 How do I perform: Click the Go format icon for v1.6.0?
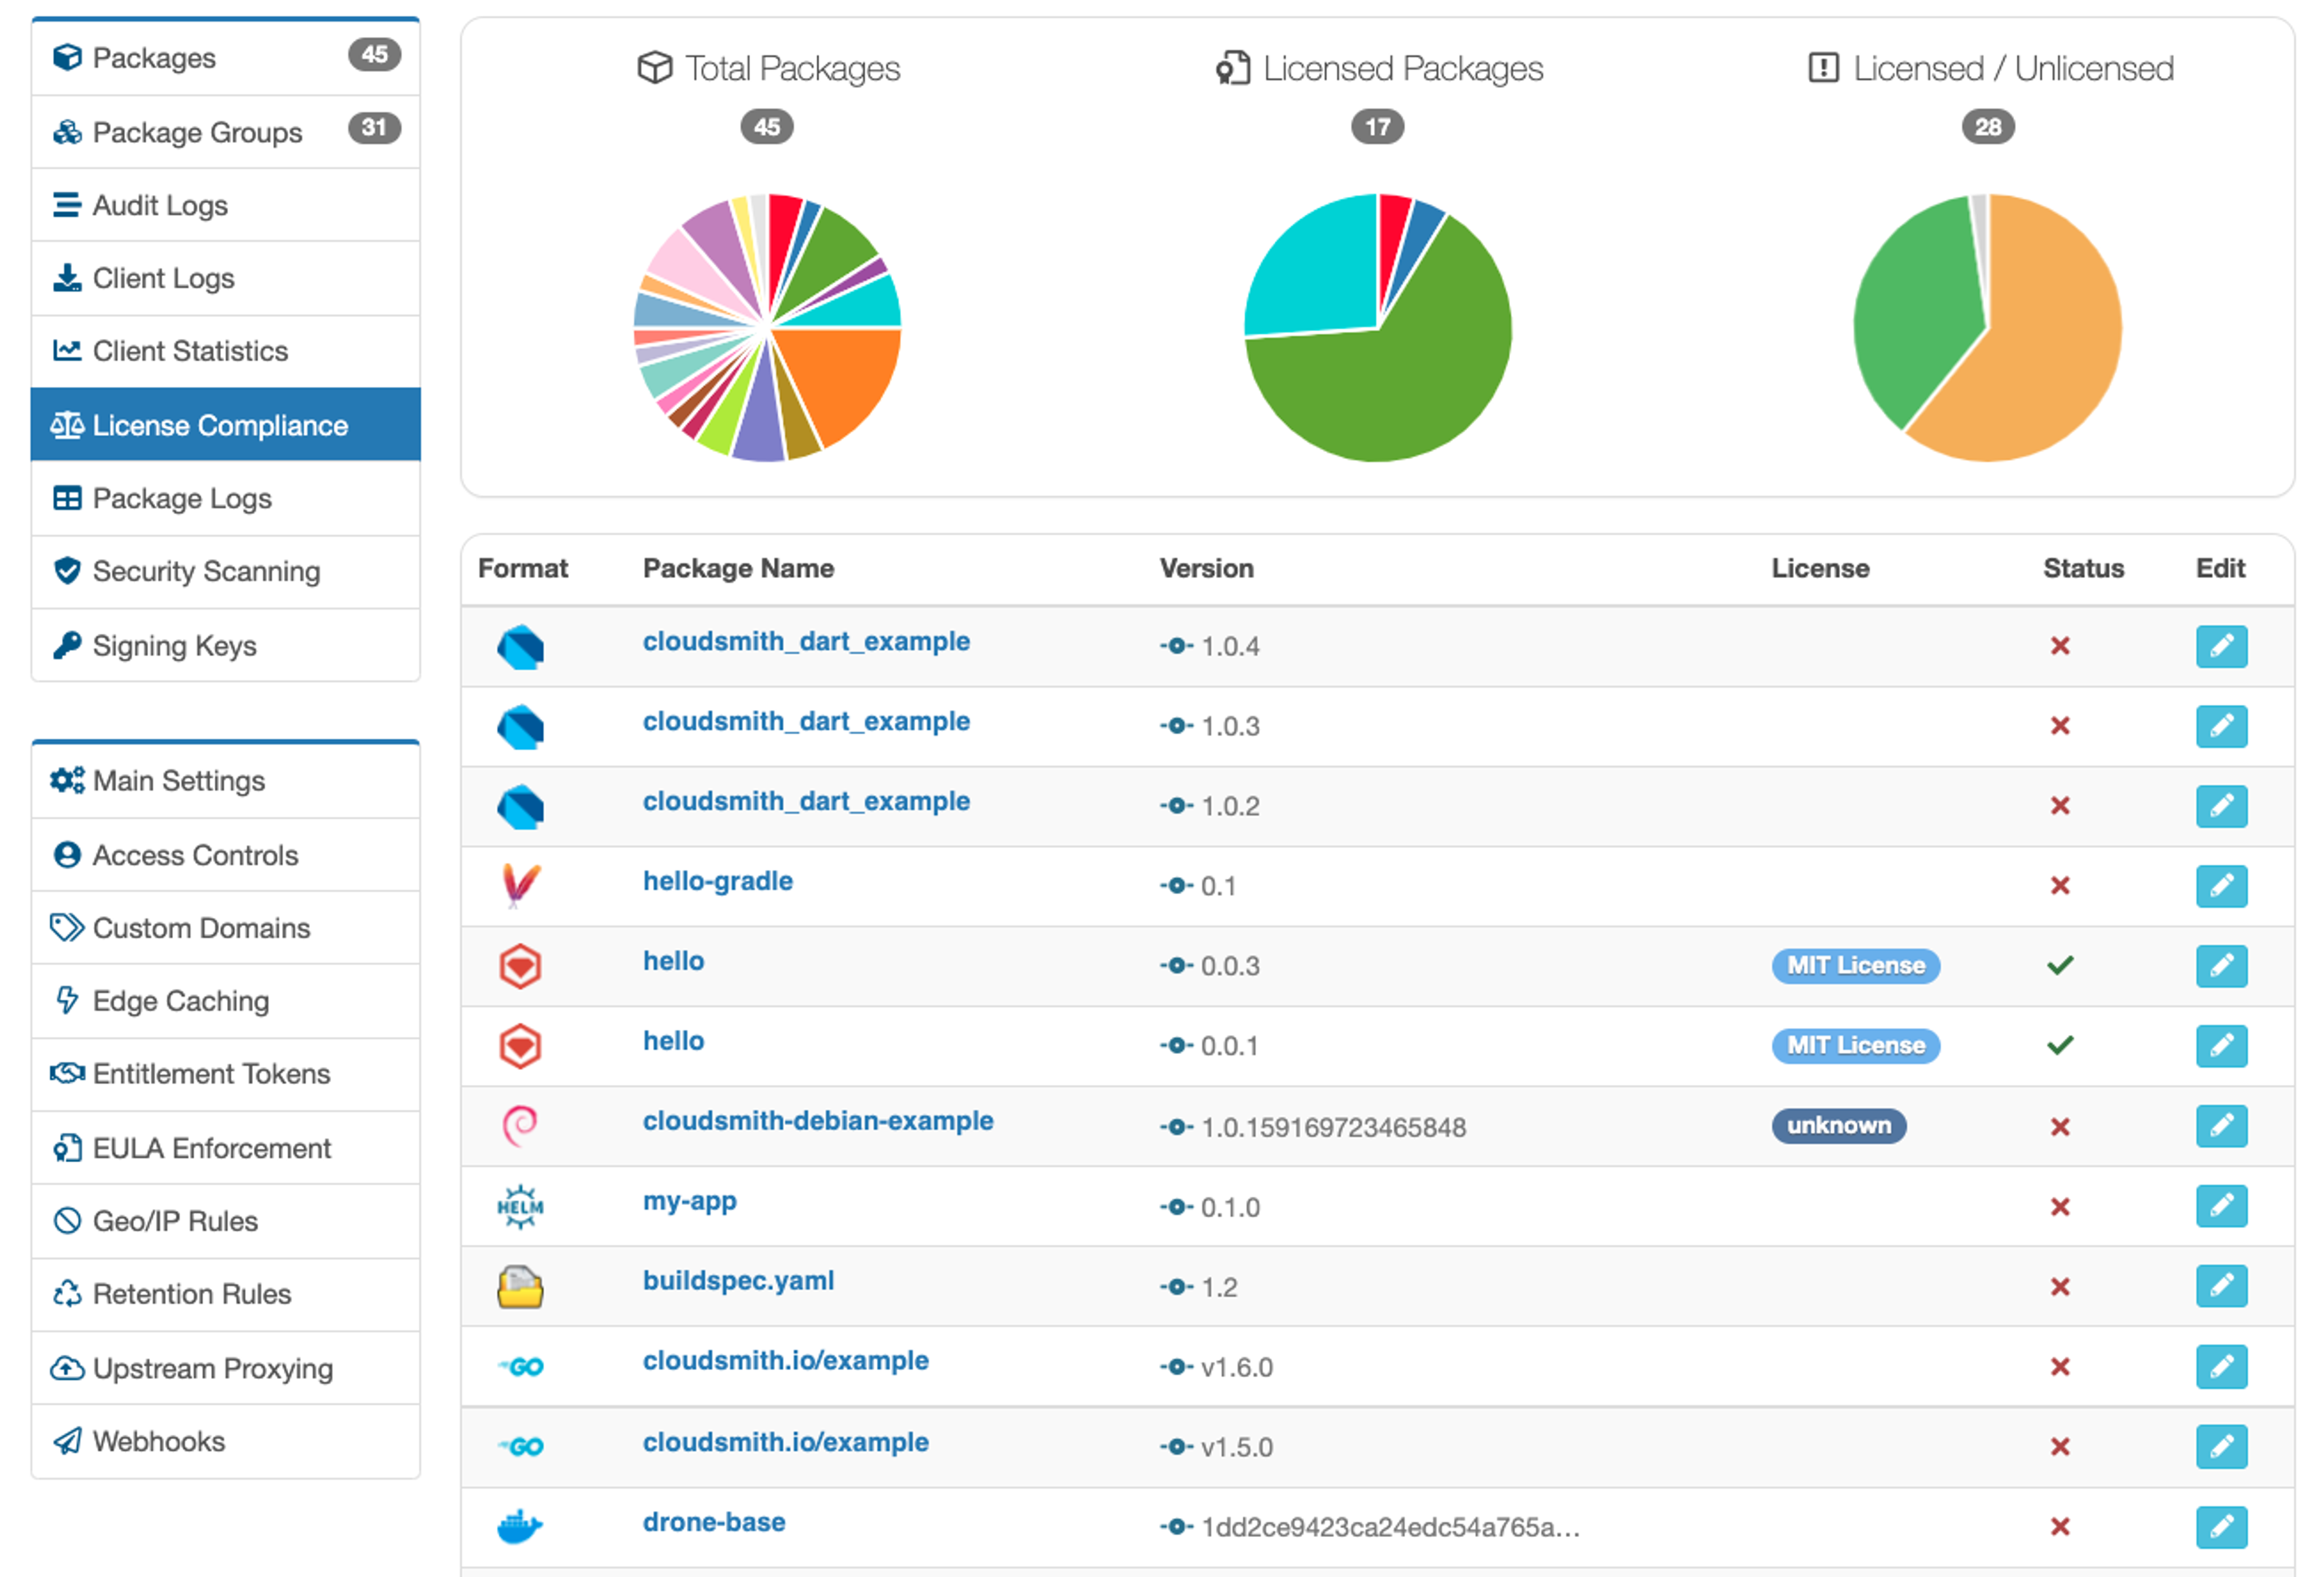(x=521, y=1367)
